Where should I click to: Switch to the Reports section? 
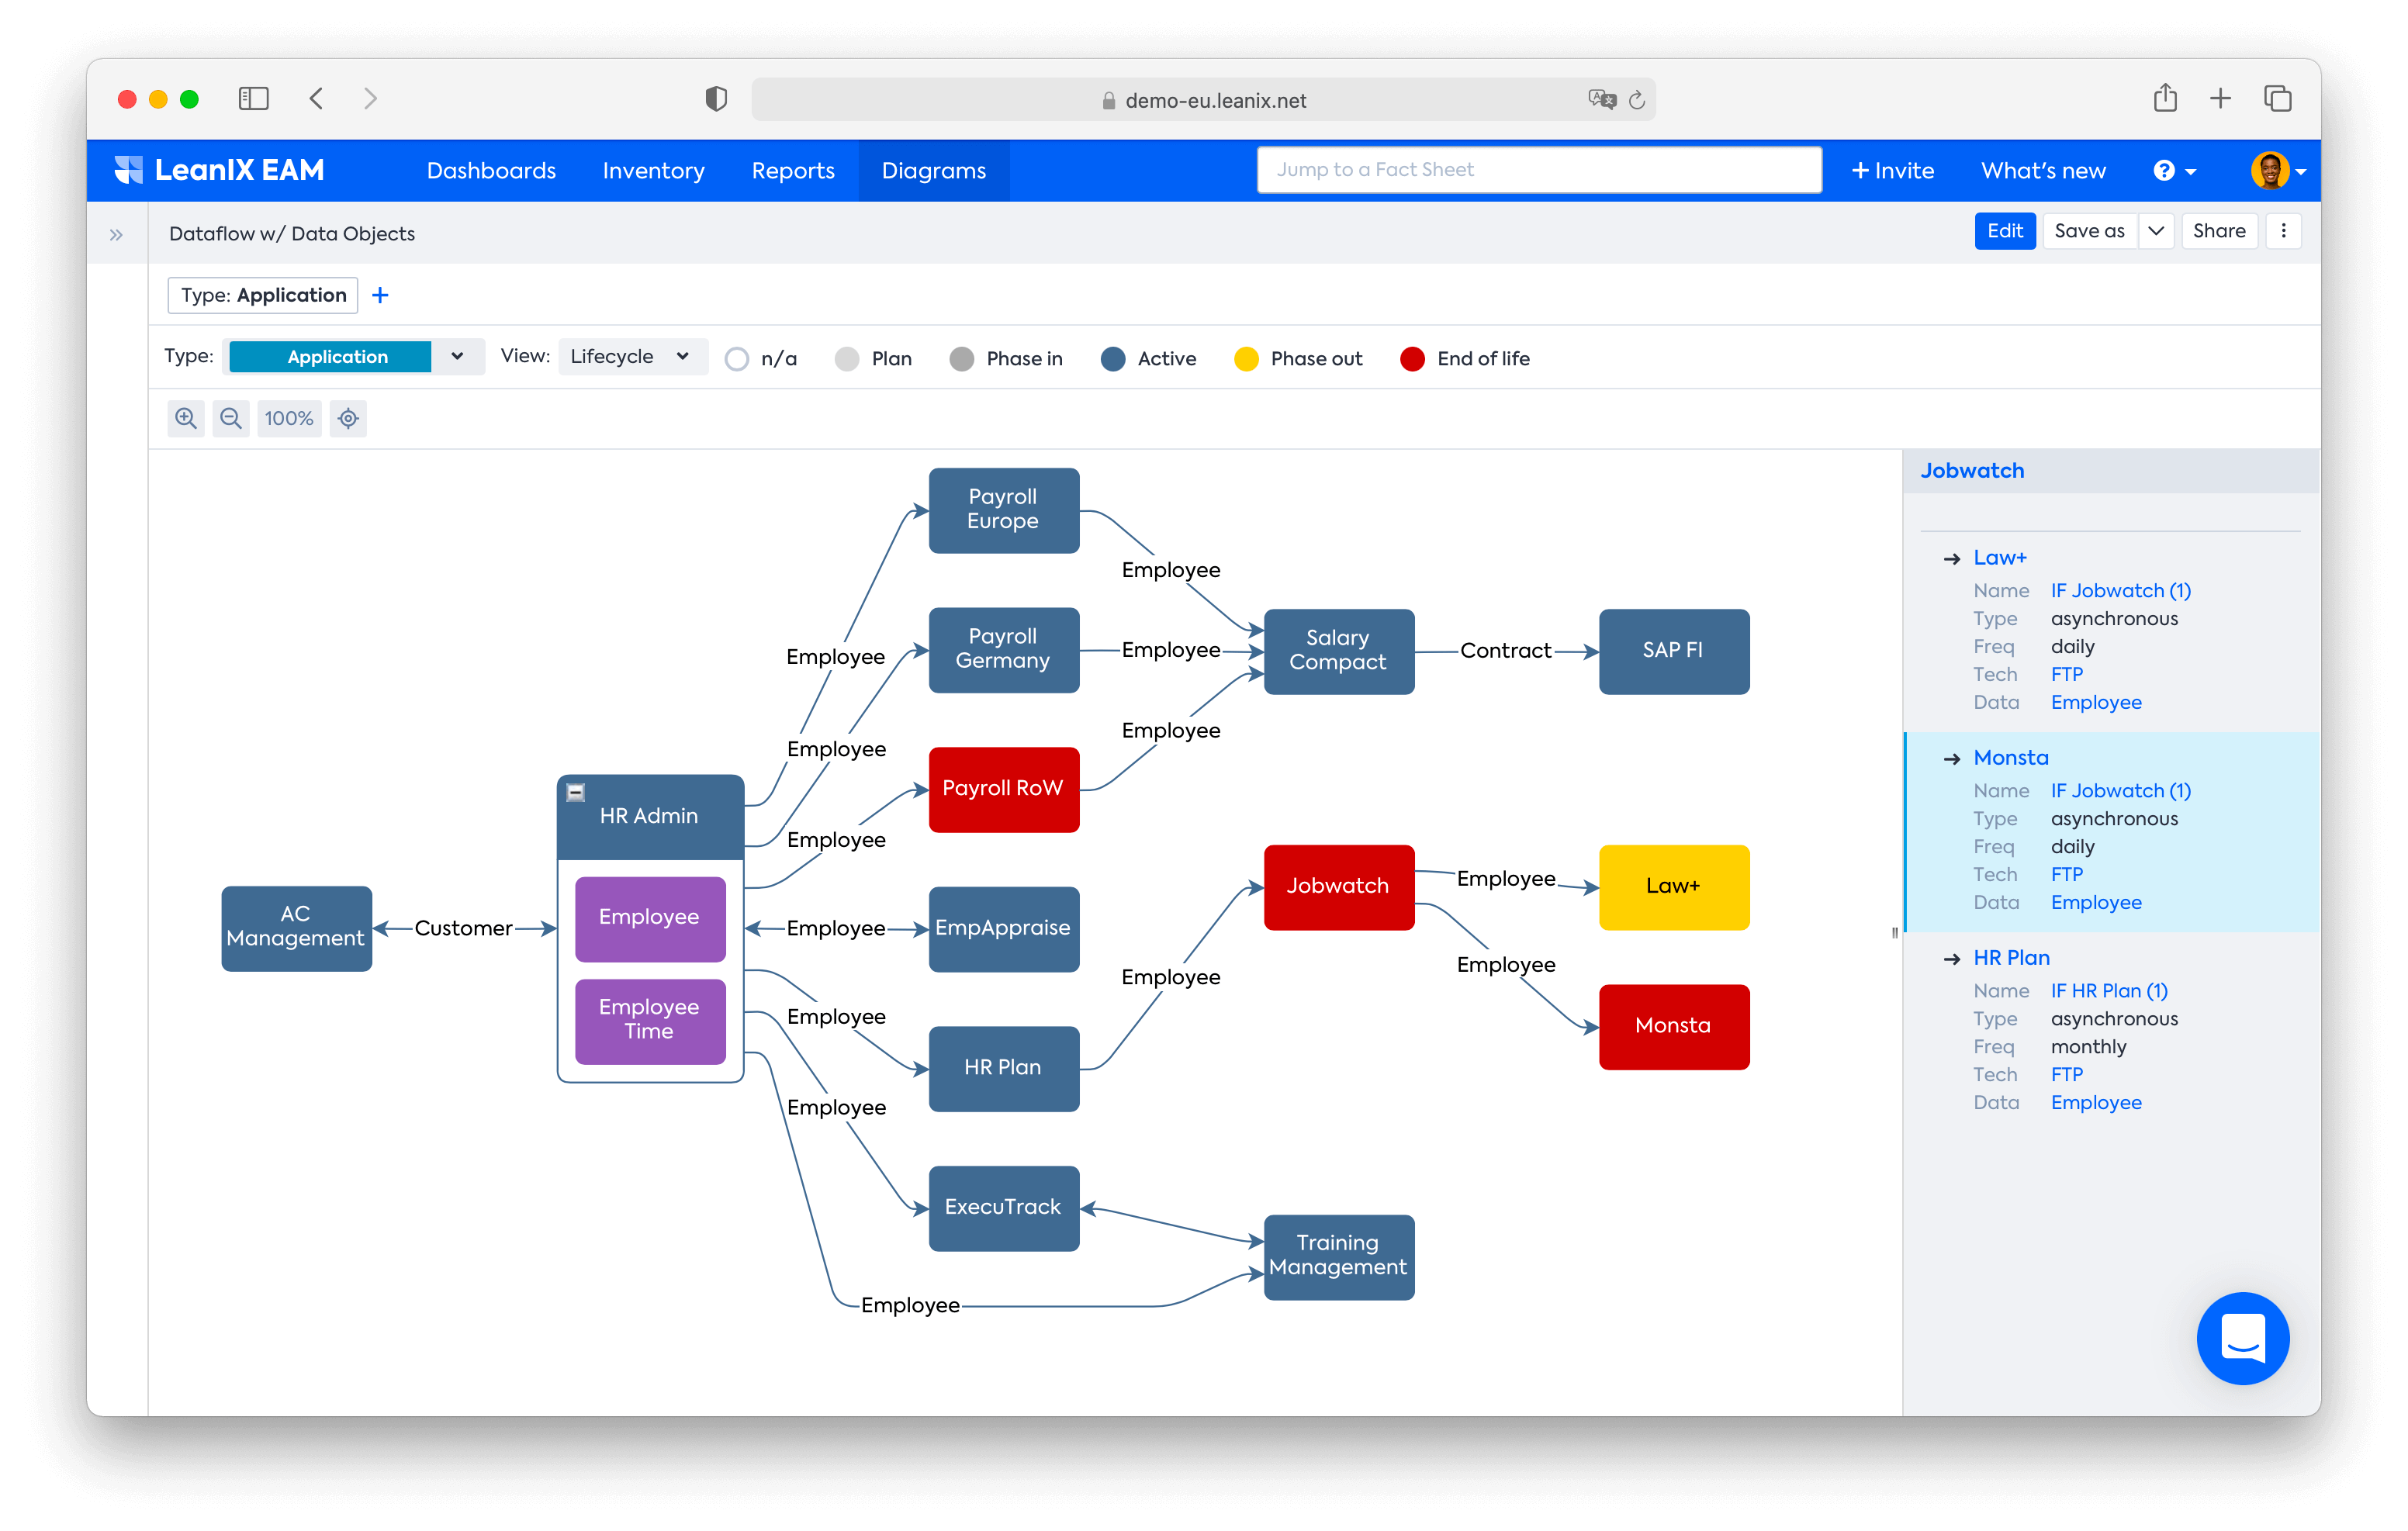pyautogui.click(x=793, y=170)
